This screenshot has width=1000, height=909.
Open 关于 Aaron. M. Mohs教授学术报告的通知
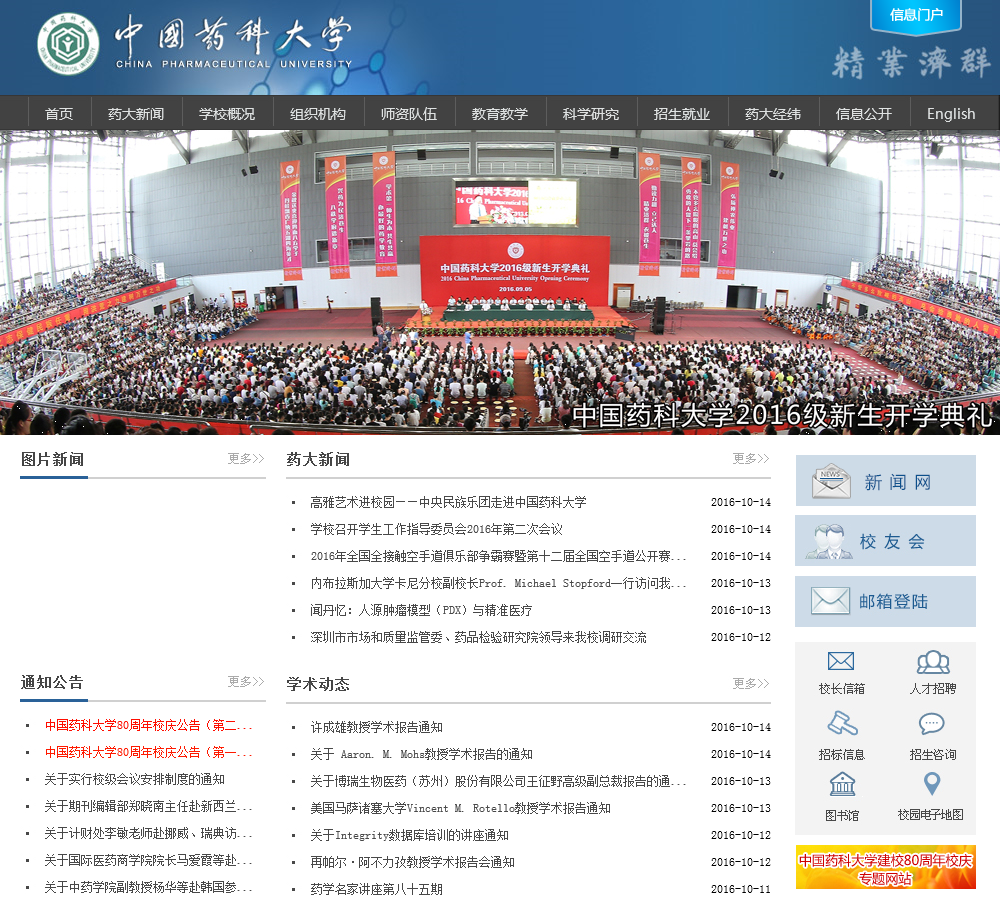[x=422, y=754]
